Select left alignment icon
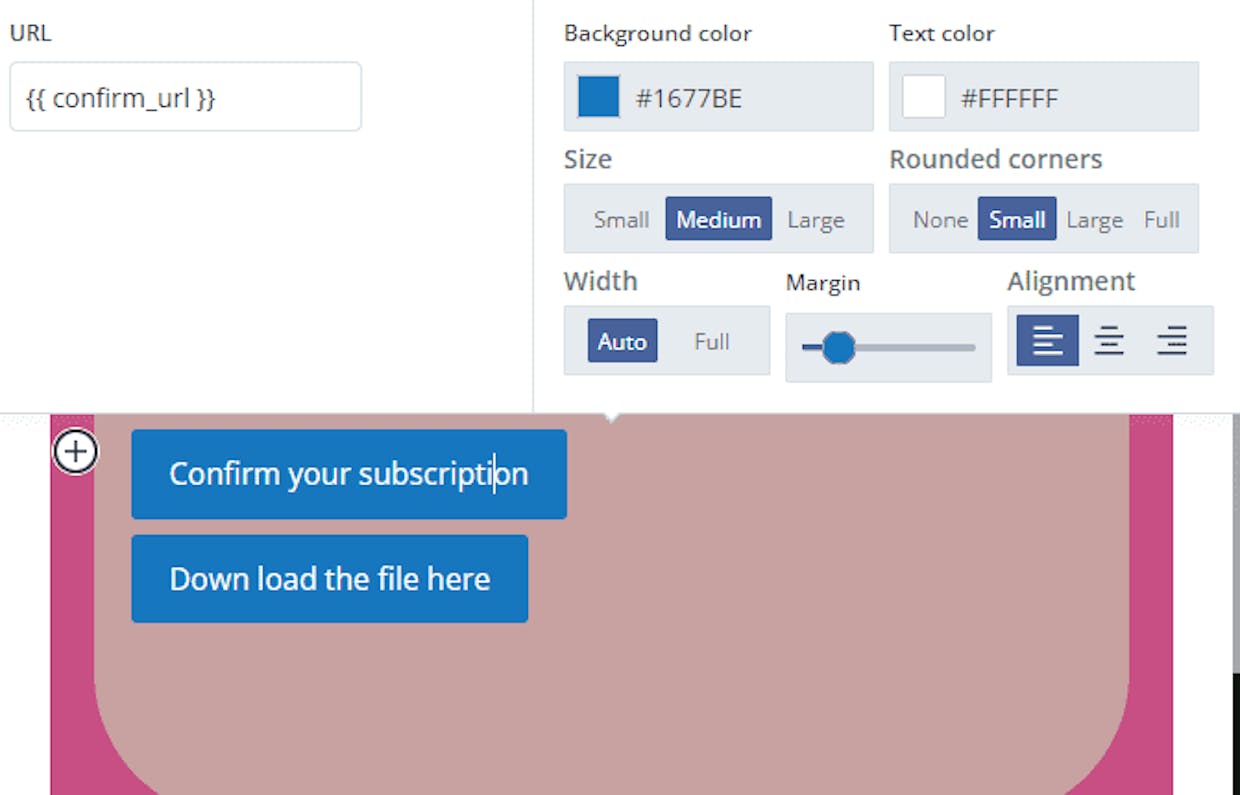This screenshot has width=1240, height=795. [1047, 341]
